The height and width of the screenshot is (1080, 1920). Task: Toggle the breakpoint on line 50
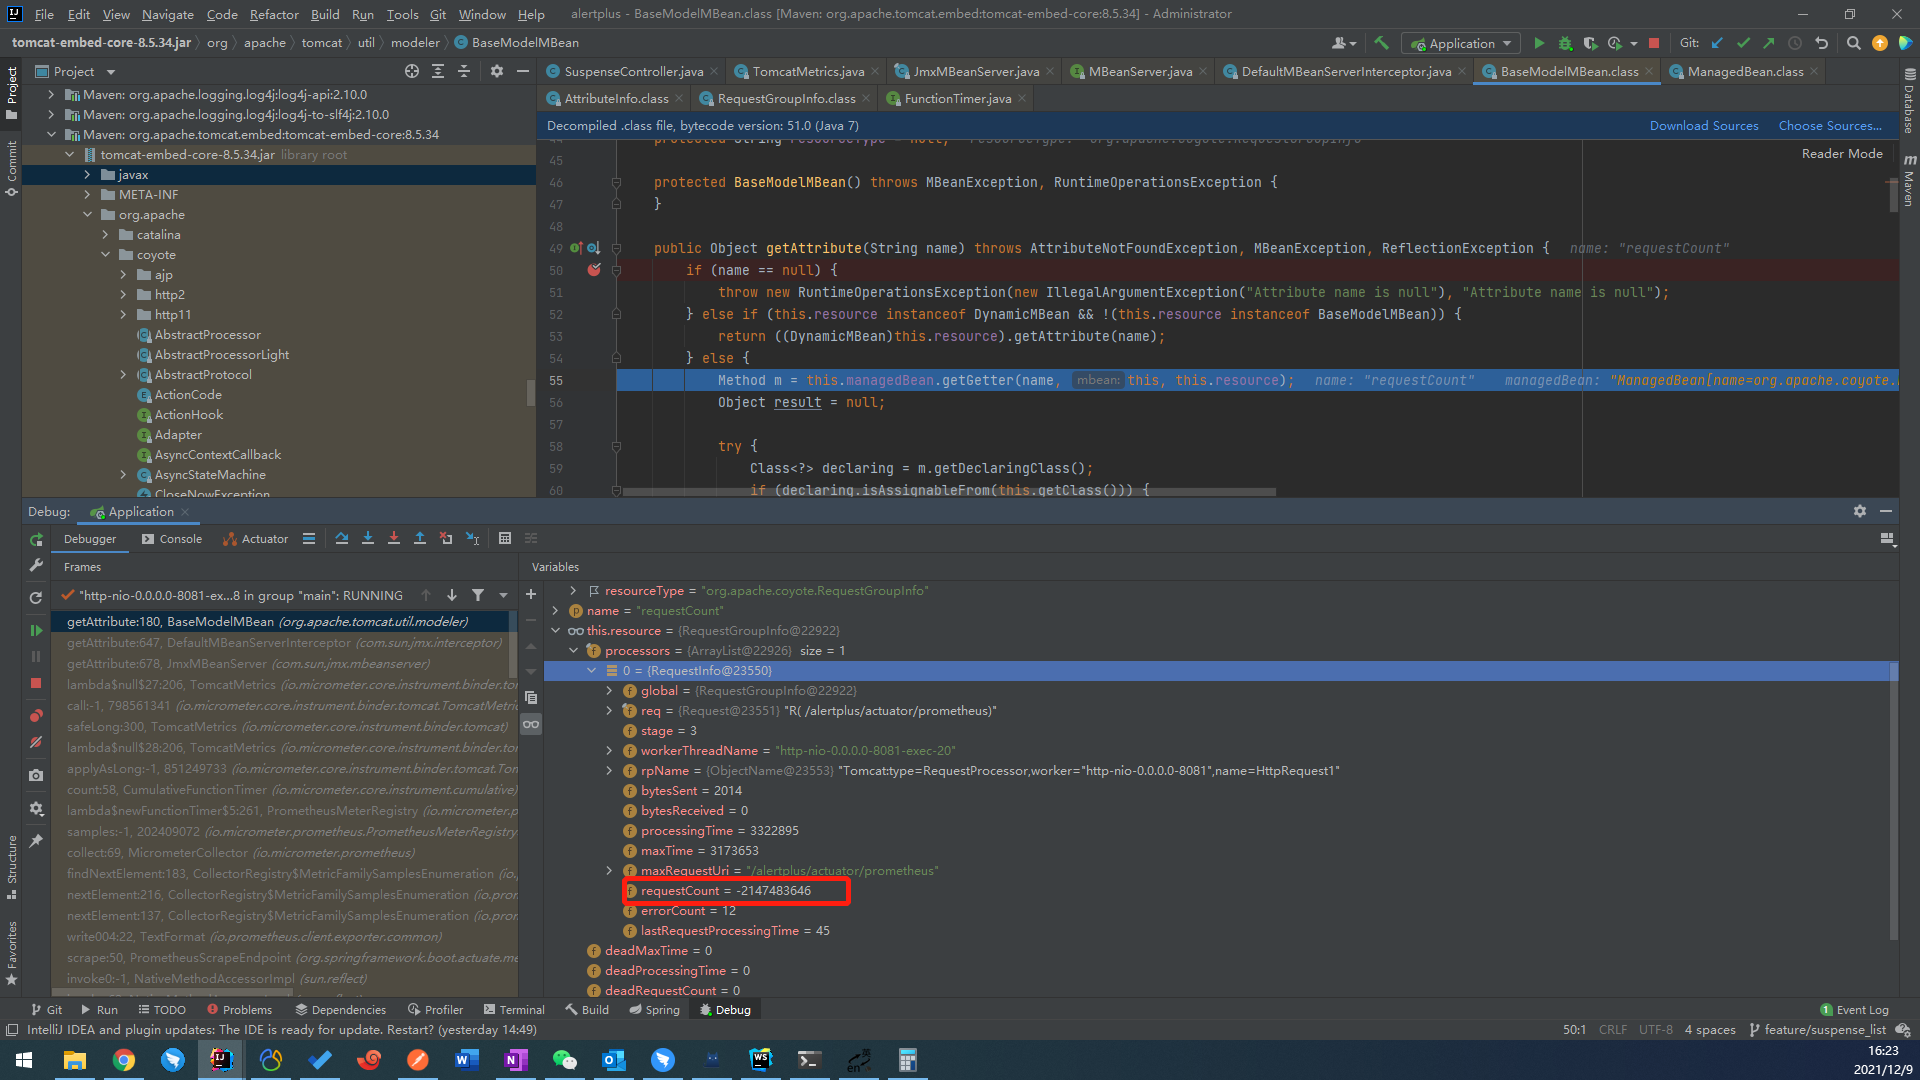coord(594,270)
